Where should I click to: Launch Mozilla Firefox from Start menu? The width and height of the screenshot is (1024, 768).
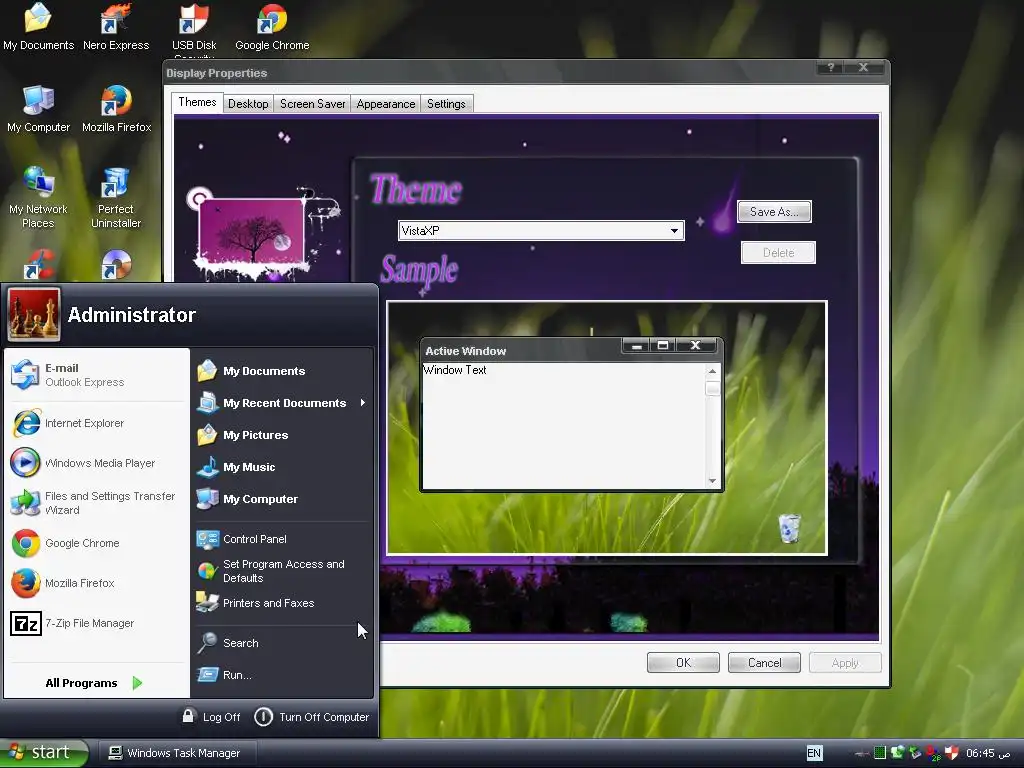point(97,583)
